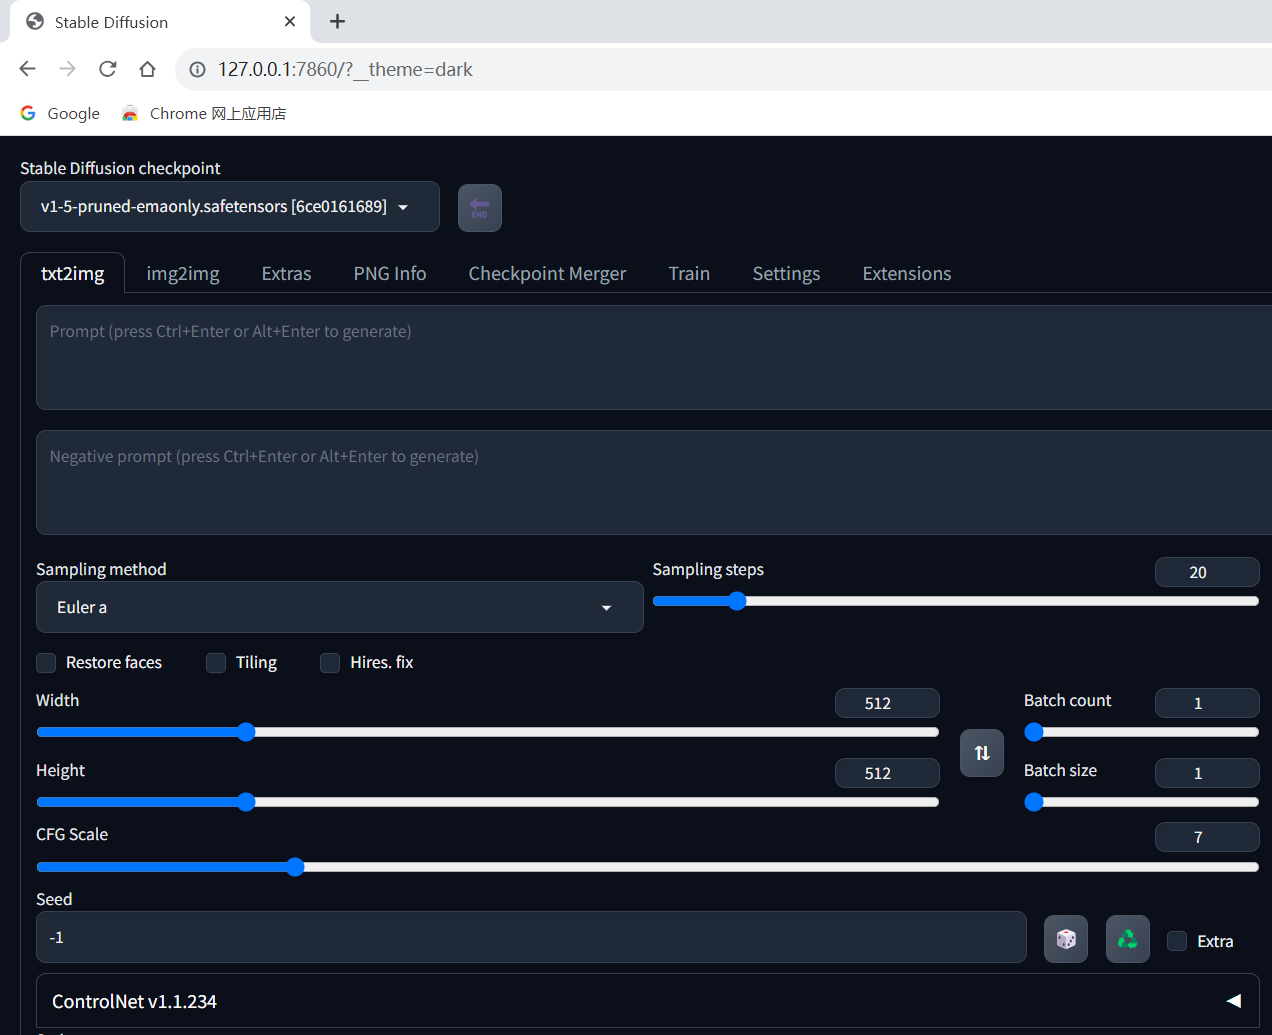This screenshot has height=1035, width=1272.
Task: Click the Sampling steps slider handle
Action: coord(737,601)
